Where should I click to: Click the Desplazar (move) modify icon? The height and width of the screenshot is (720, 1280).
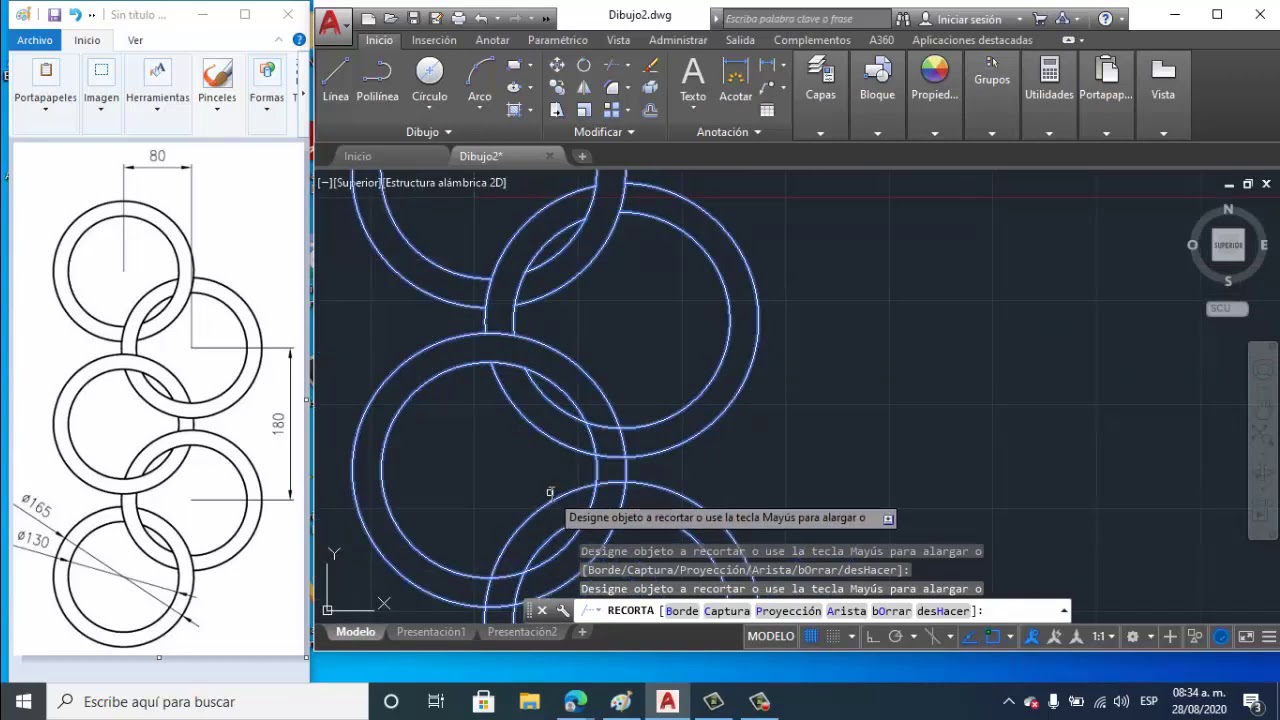point(557,65)
